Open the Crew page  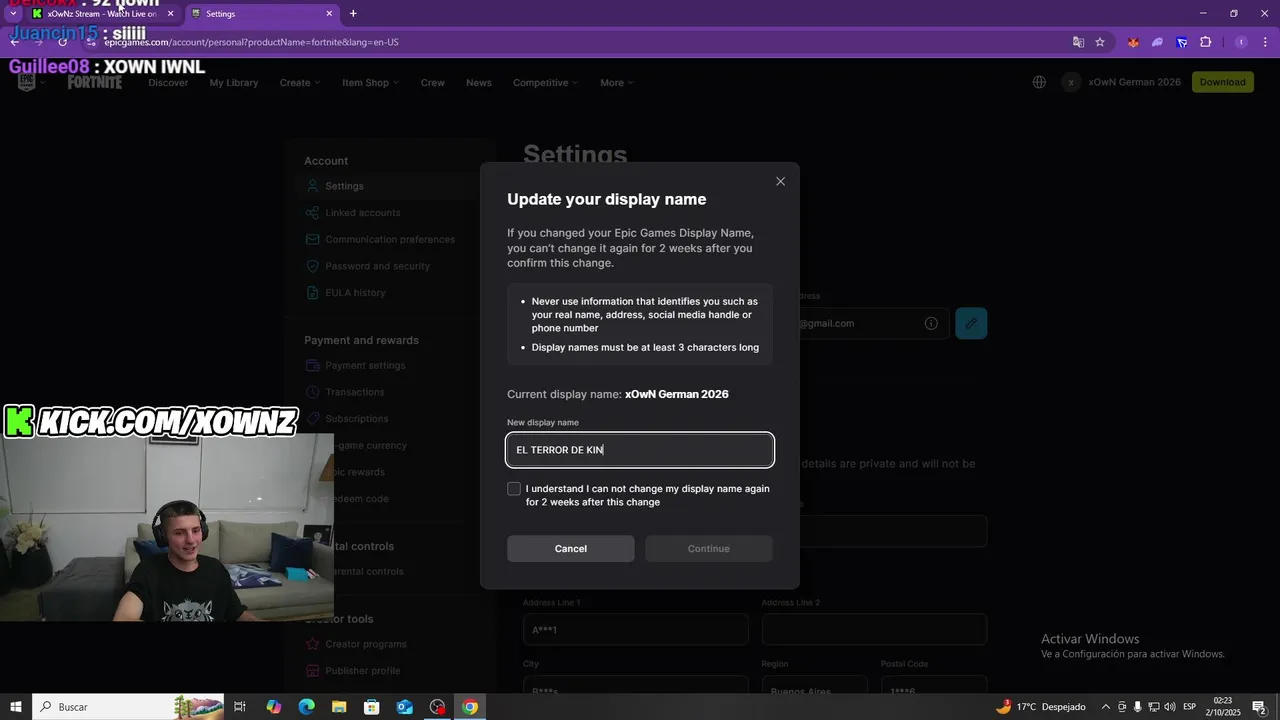point(433,82)
